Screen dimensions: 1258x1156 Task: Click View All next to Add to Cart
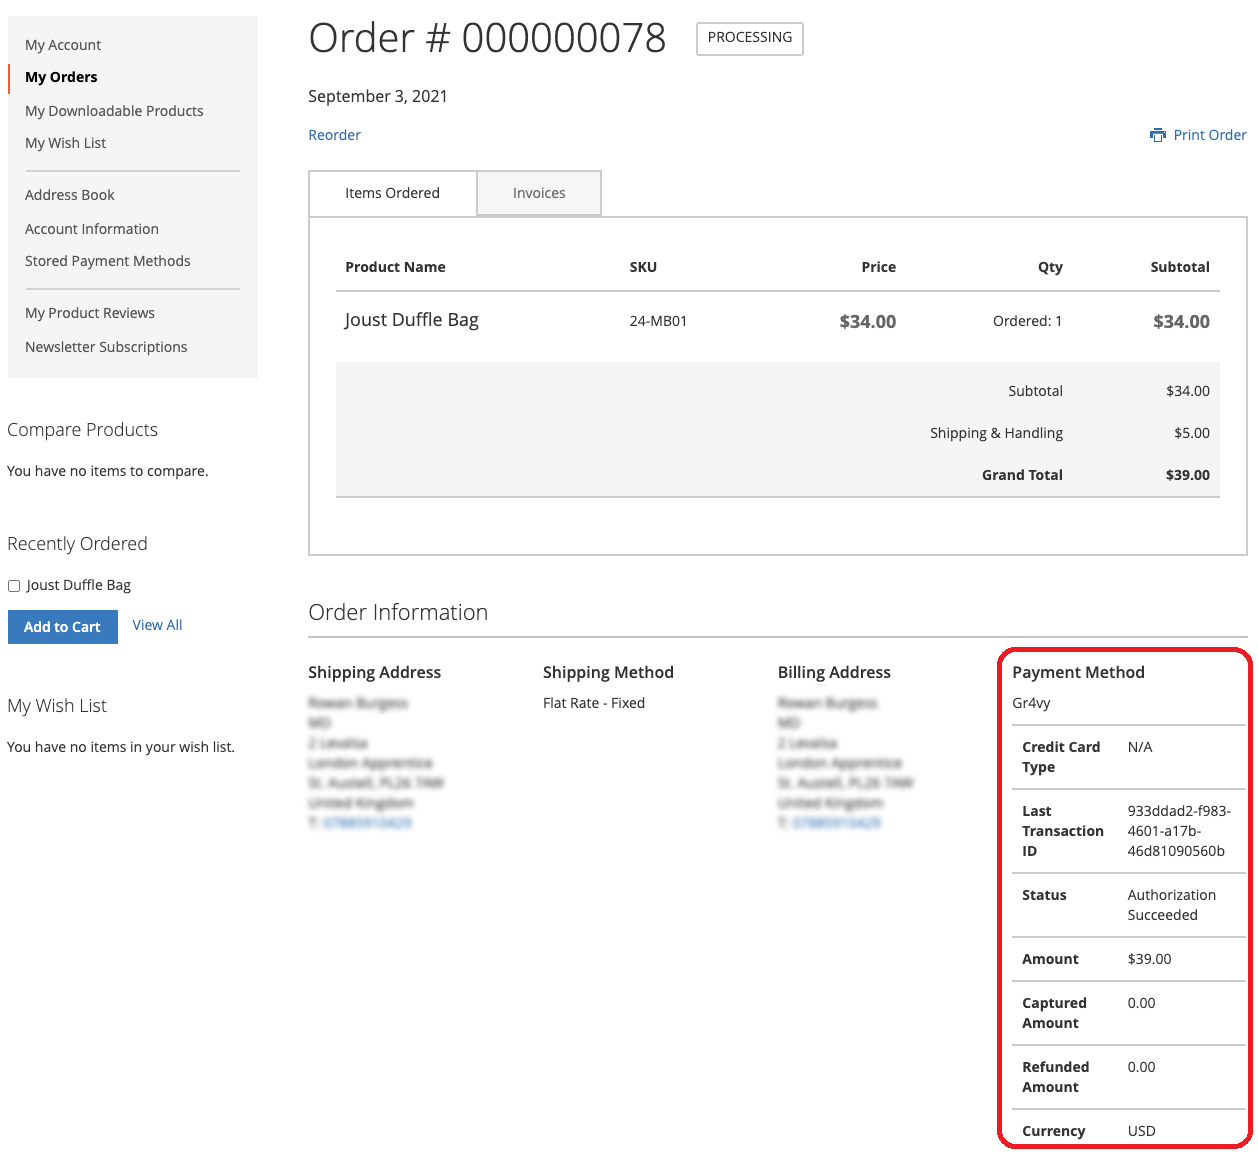pos(157,624)
